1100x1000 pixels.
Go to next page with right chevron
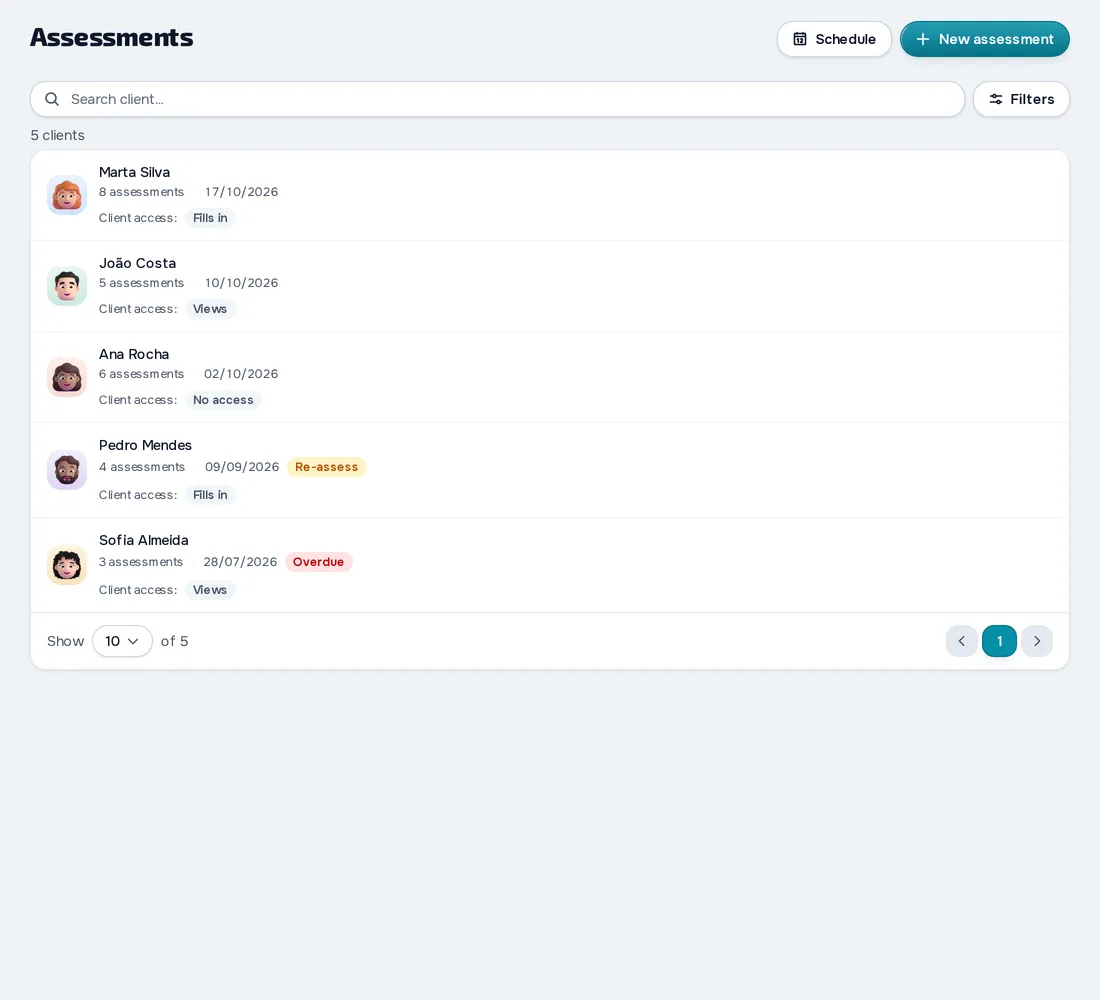(1037, 641)
